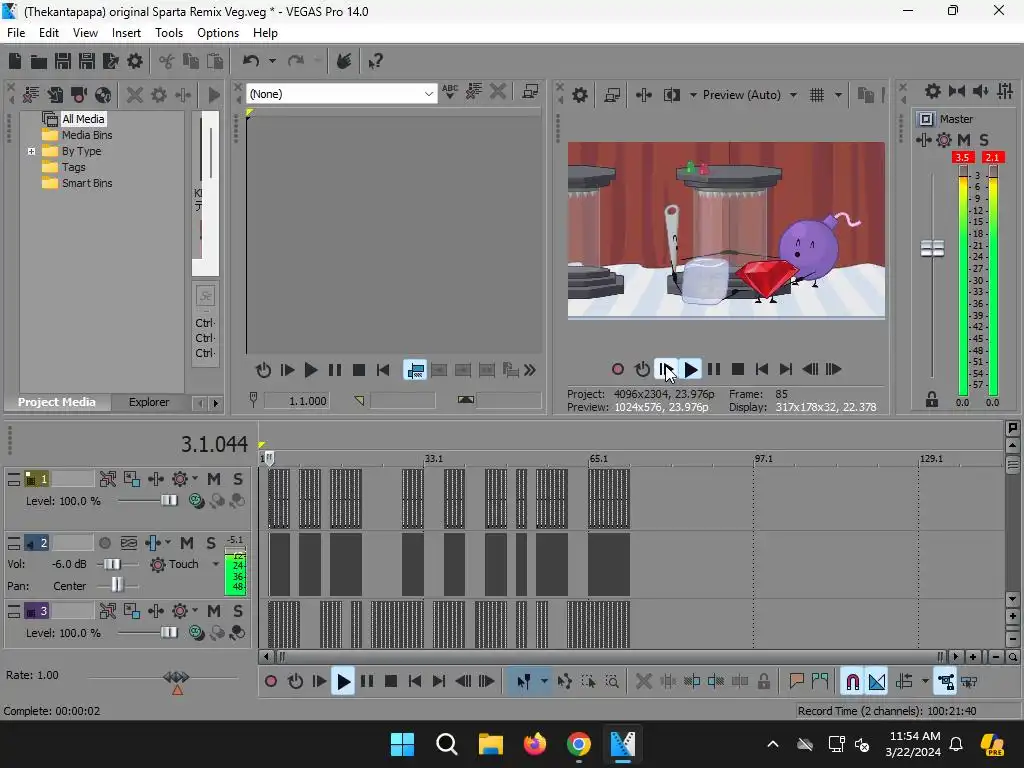Select the Project Media tab
Image resolution: width=1024 pixels, height=768 pixels.
click(57, 402)
